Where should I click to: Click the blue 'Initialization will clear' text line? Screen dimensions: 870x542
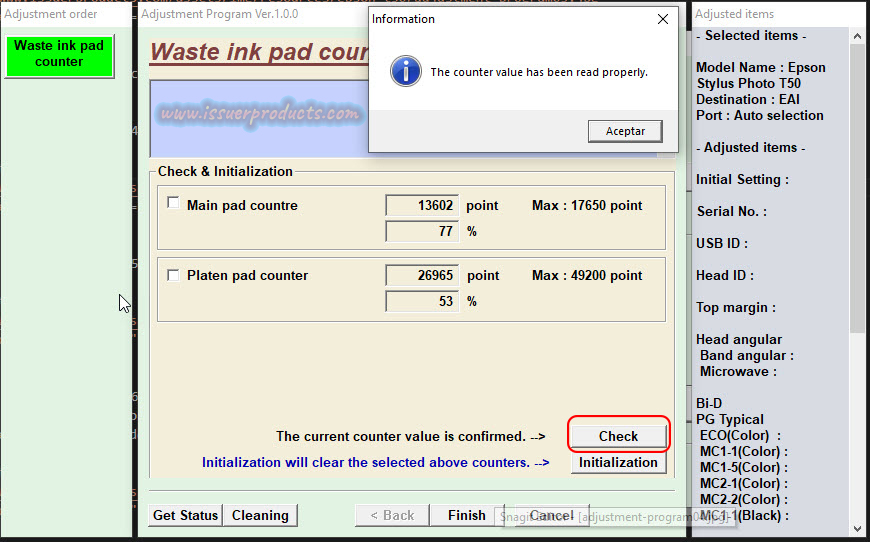coord(375,463)
